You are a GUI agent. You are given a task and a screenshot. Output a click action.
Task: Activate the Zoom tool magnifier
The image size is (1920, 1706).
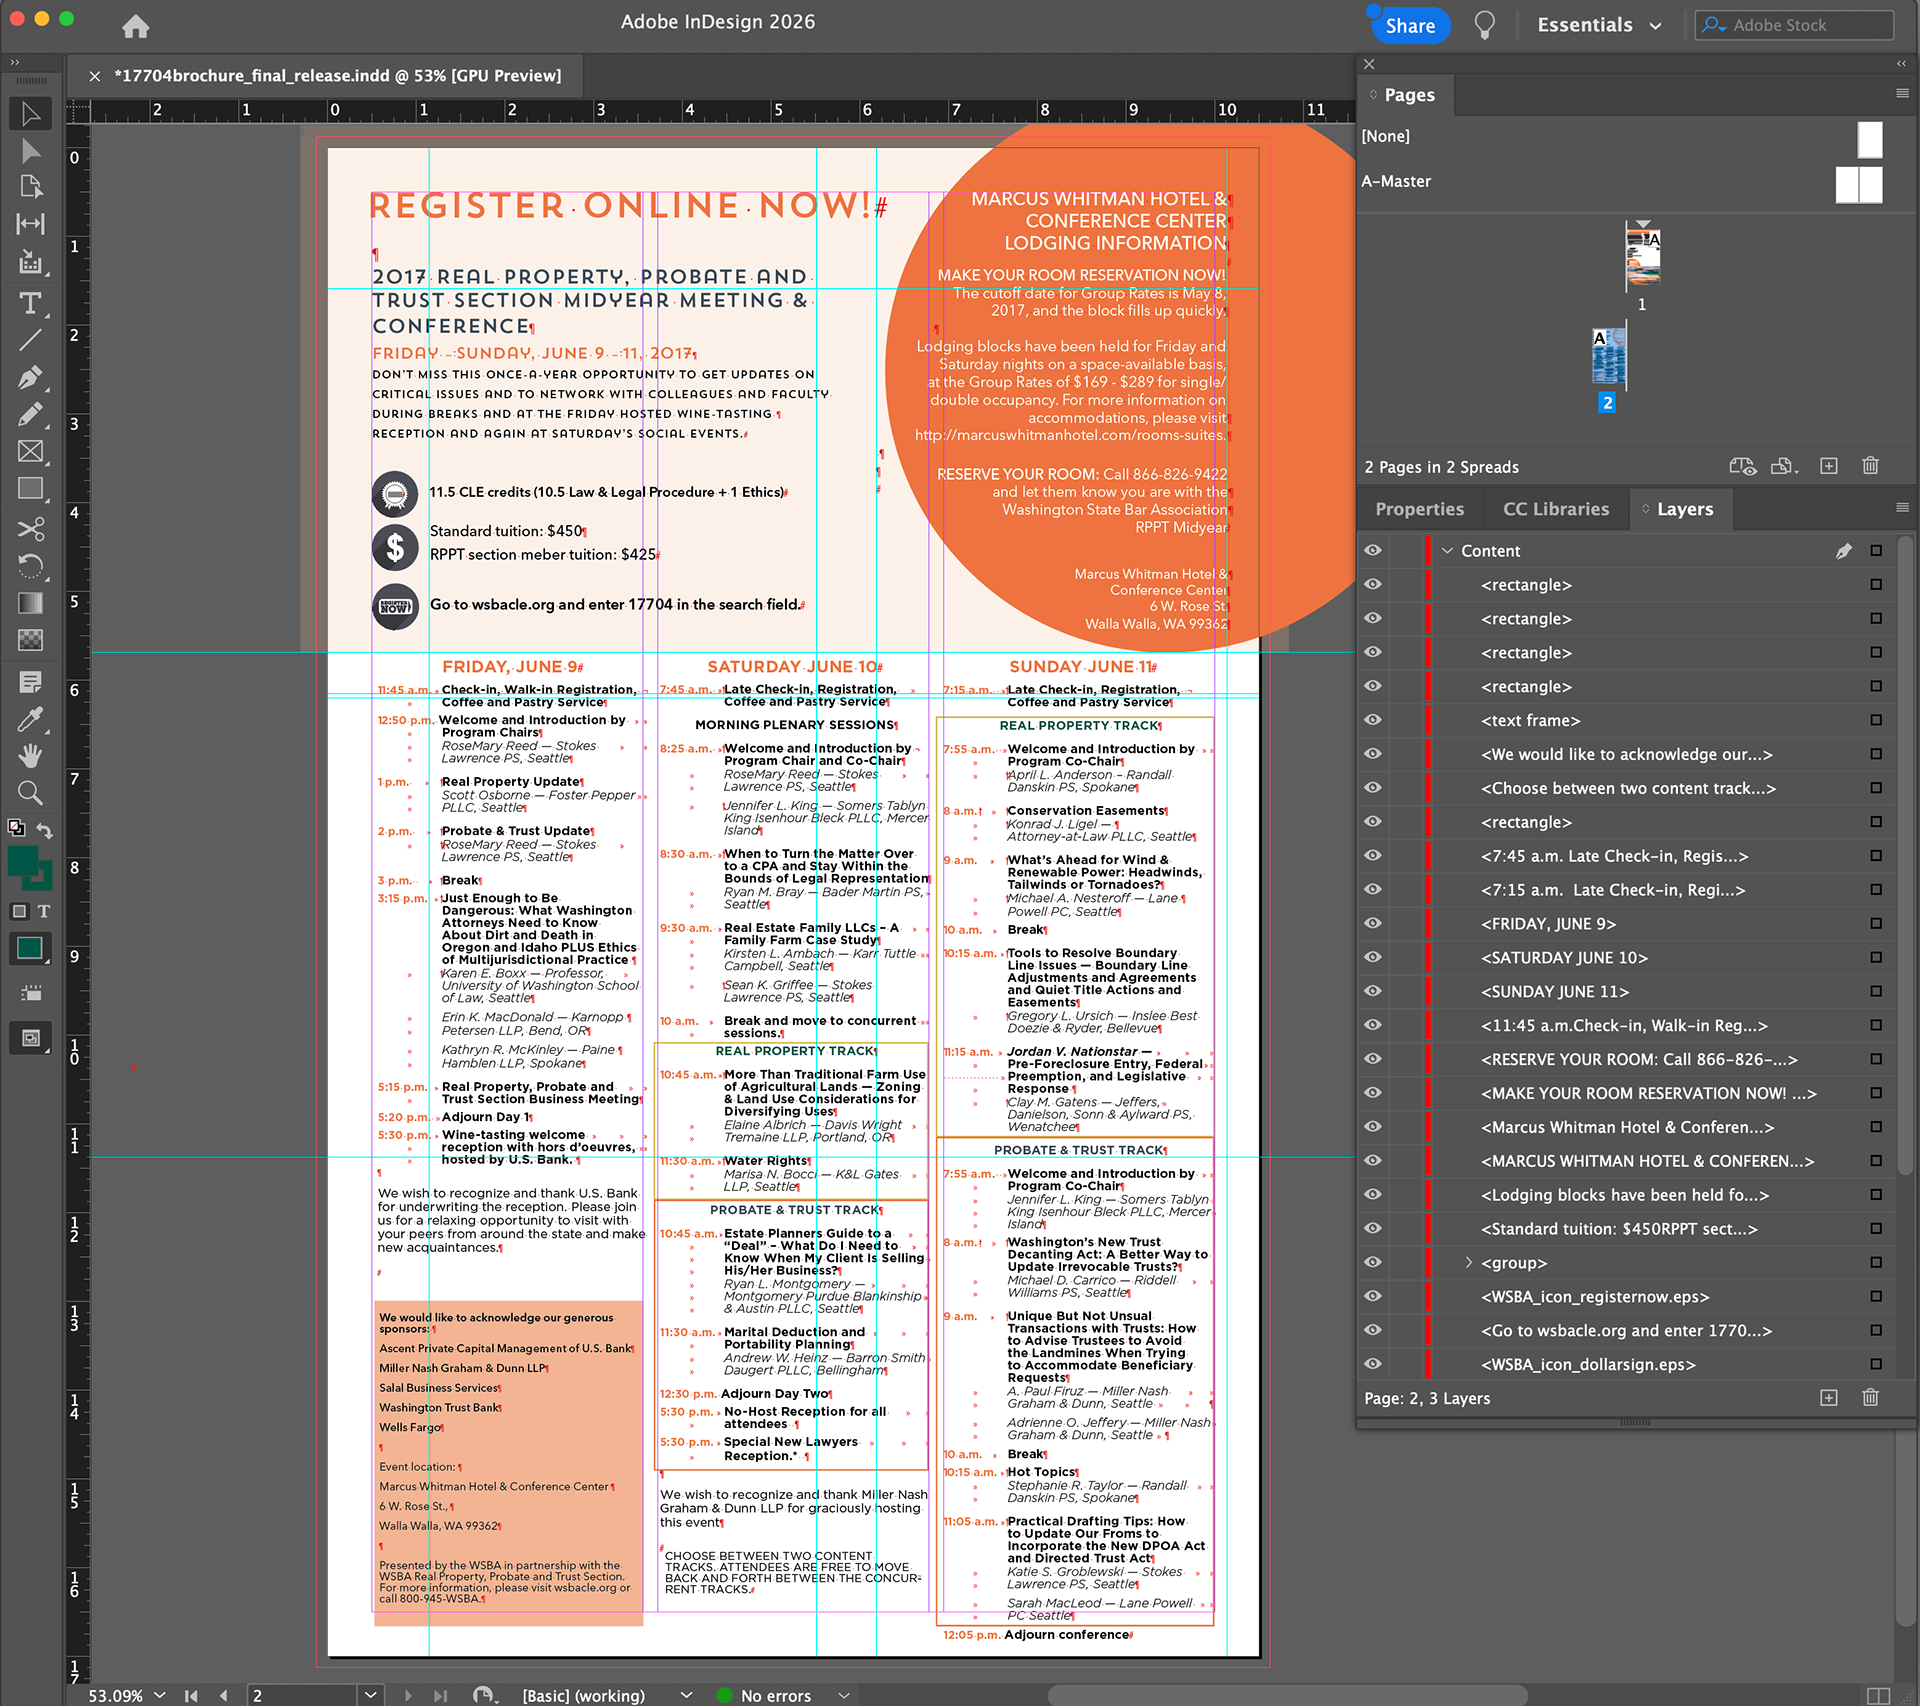click(30, 793)
